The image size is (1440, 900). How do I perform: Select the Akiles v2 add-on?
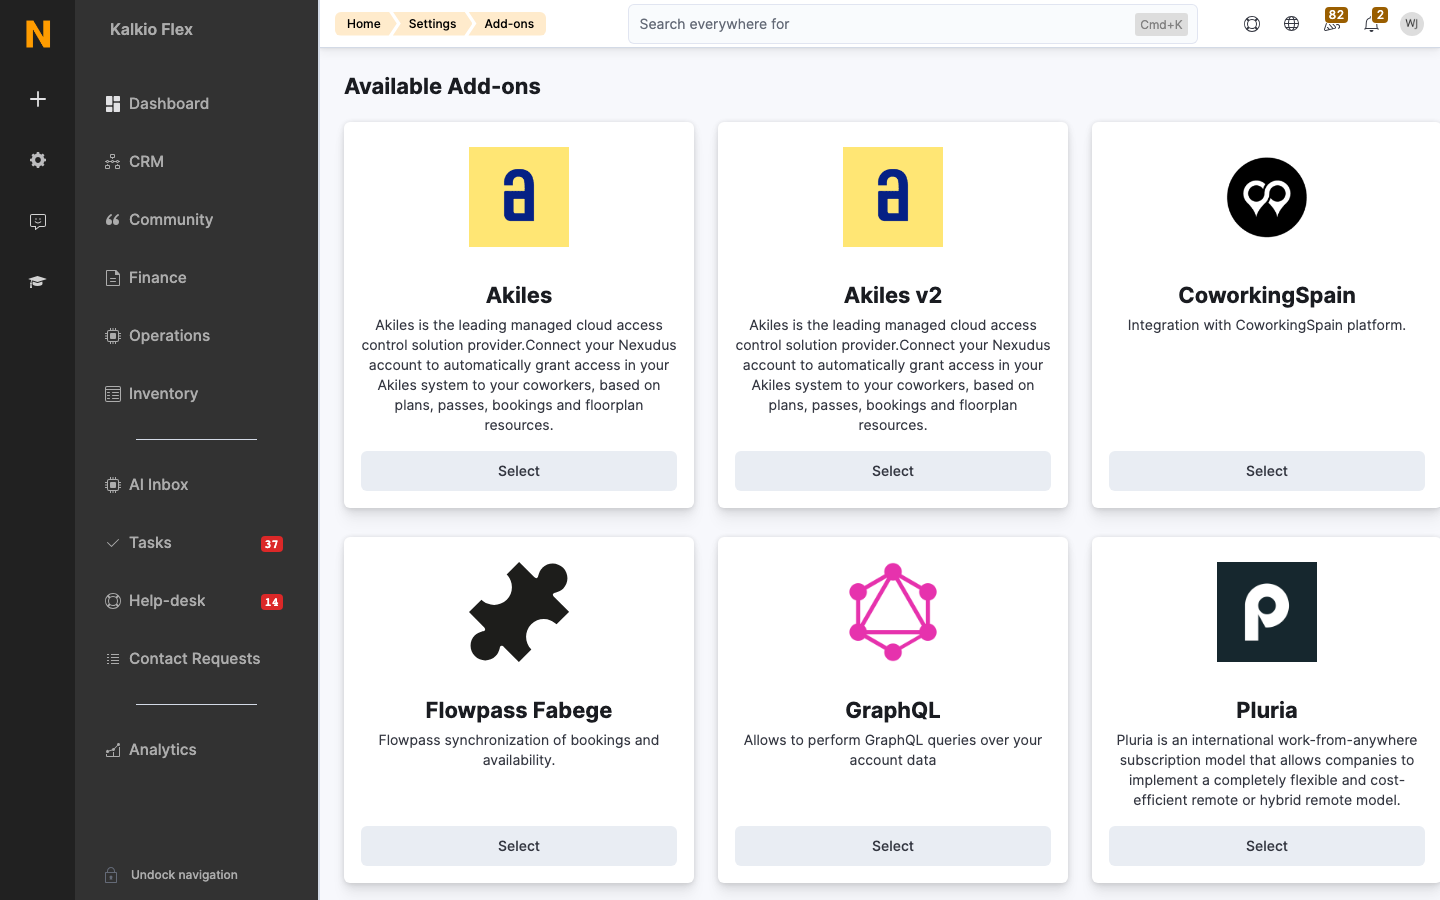click(x=893, y=471)
